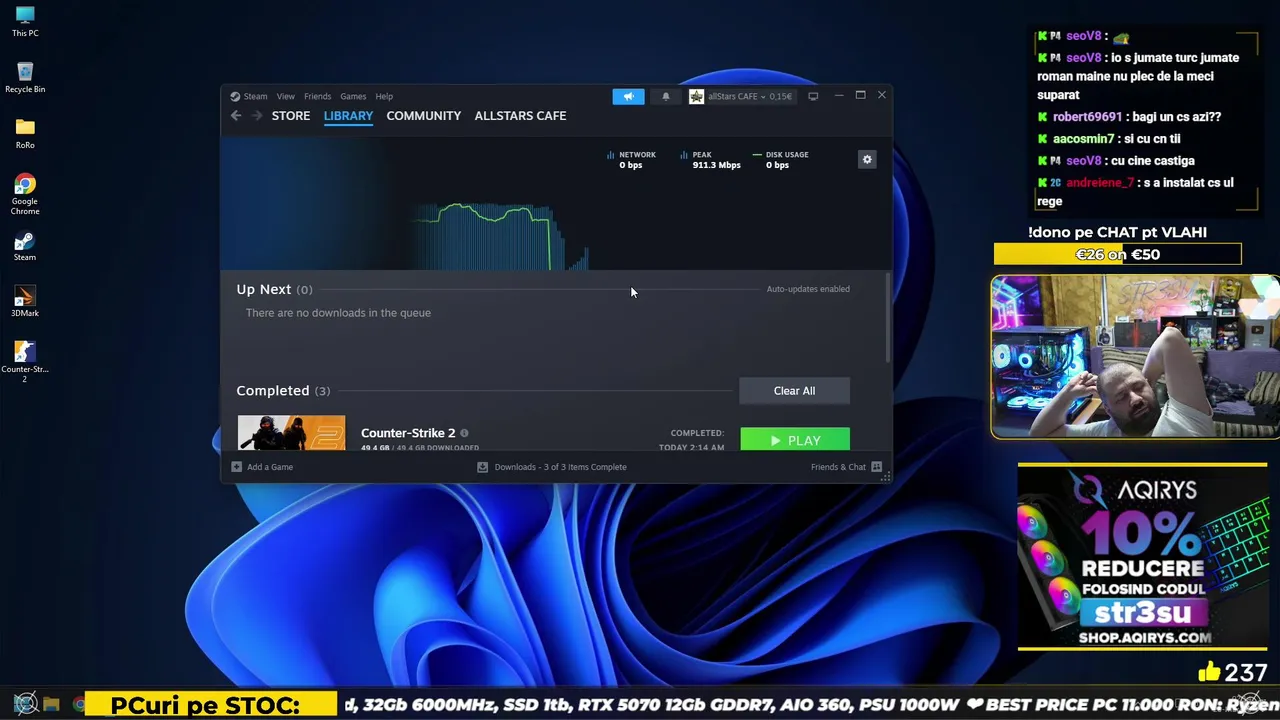Screen dimensions: 1280x720
Task: Open Friends & Chat
Action: [846, 467]
